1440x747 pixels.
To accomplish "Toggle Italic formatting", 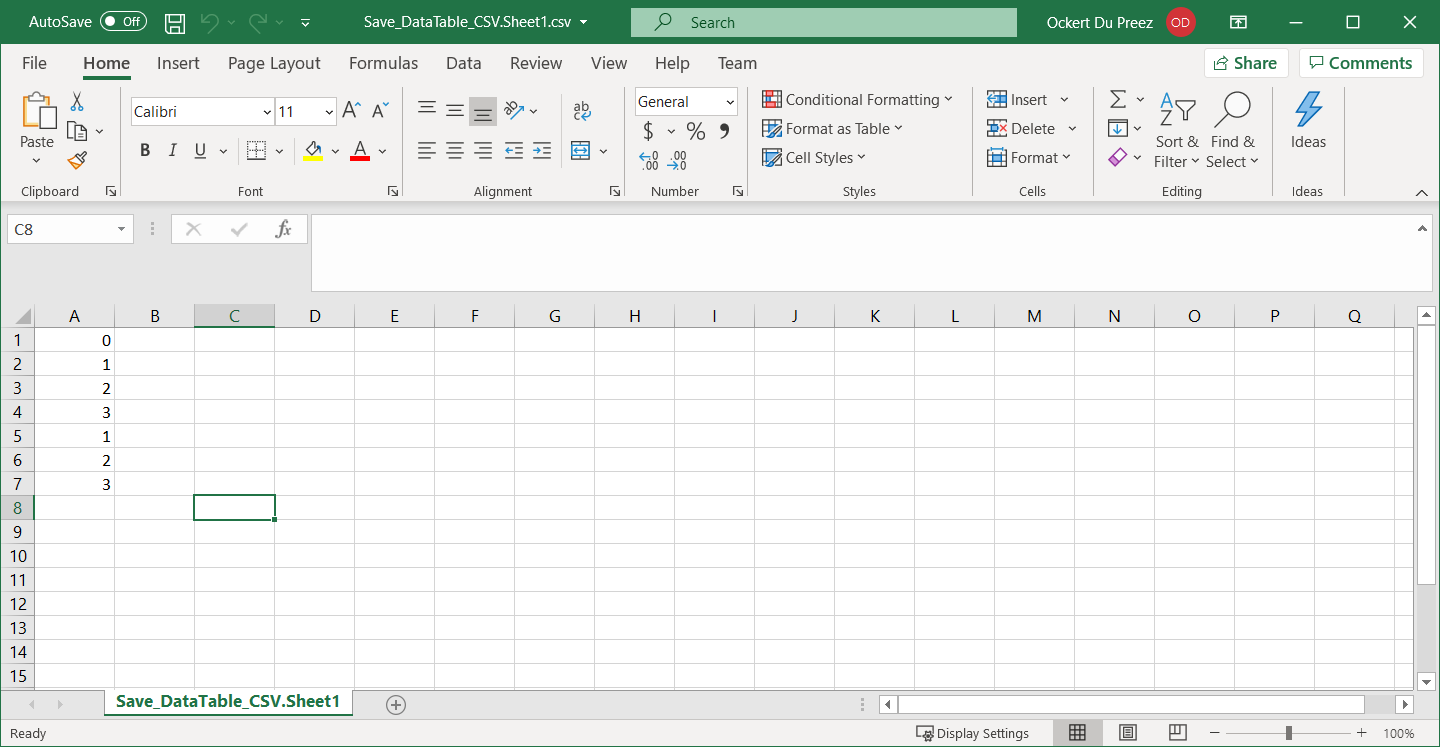I will tap(172, 151).
